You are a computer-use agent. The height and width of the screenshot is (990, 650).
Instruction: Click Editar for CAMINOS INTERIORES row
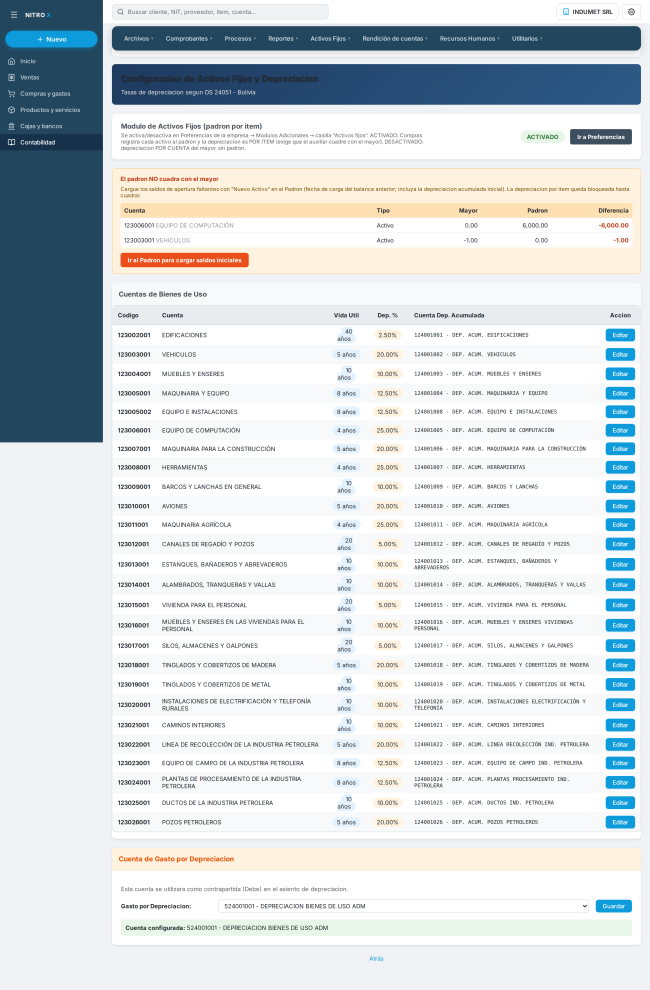(x=620, y=725)
